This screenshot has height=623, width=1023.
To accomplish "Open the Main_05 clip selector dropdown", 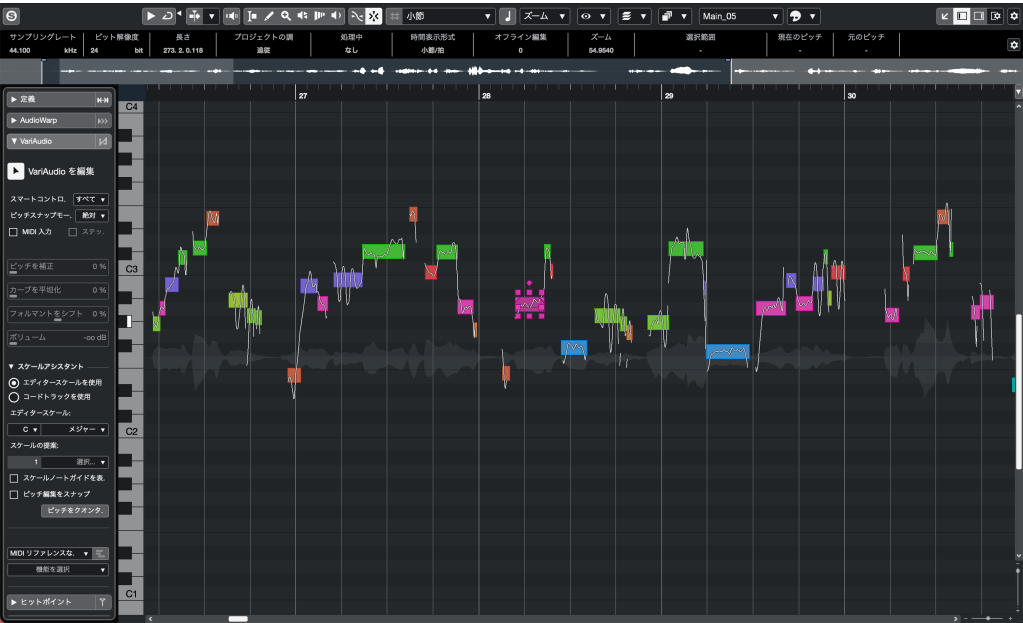I will click(740, 16).
